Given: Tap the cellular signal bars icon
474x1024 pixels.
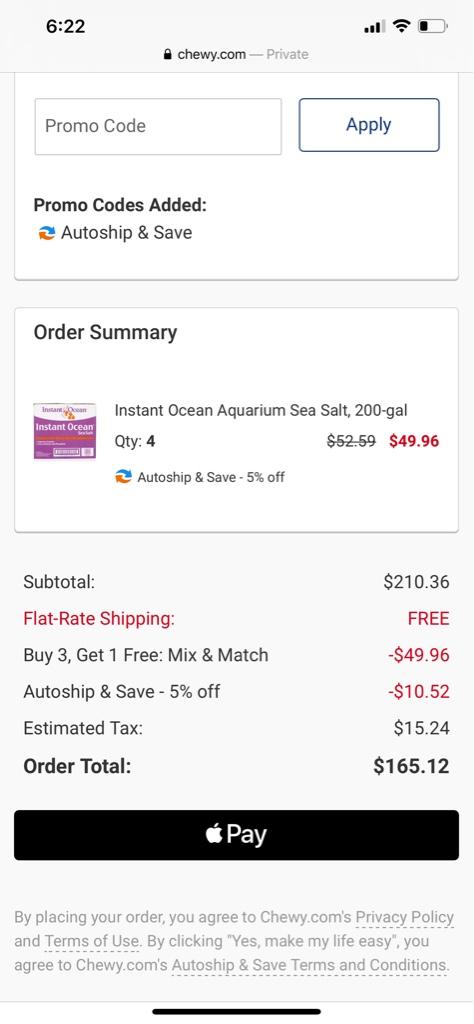Looking at the screenshot, I should point(374,27).
